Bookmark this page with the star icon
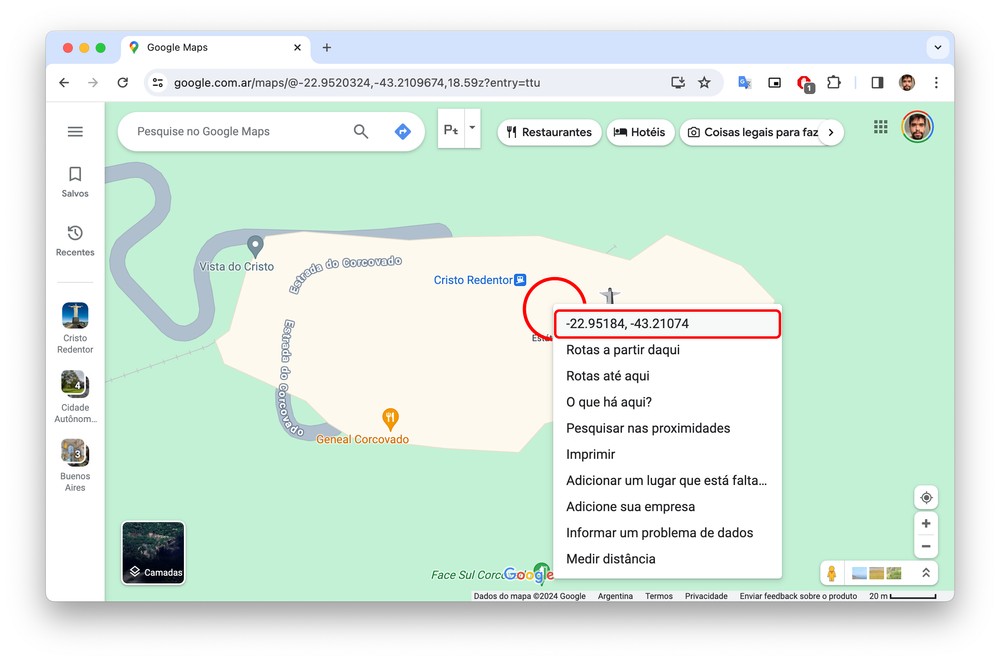The height and width of the screenshot is (662, 1000). (x=704, y=83)
